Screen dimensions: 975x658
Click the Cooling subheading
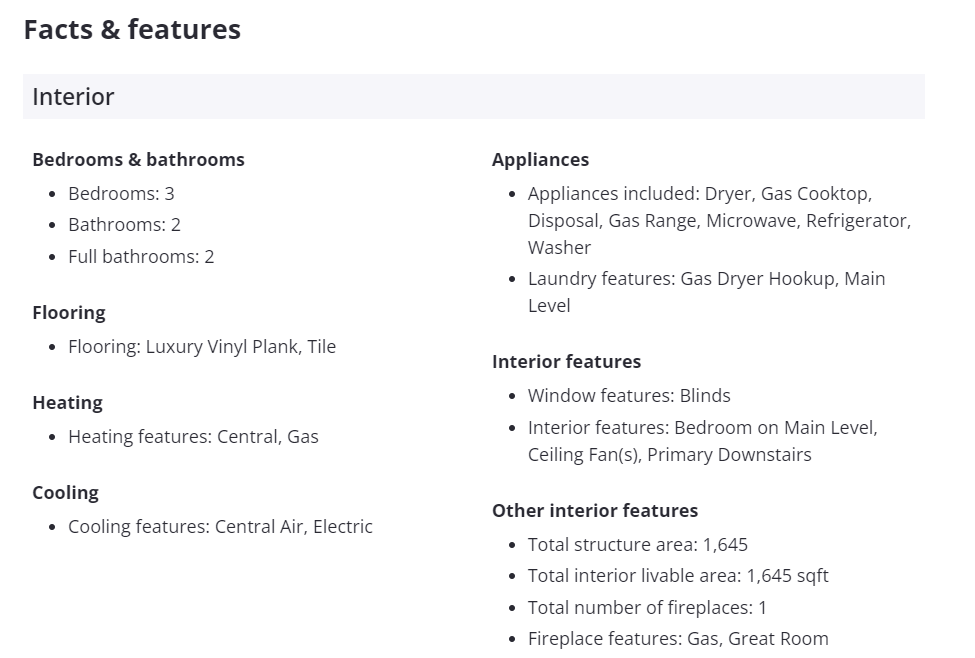pyautogui.click(x=65, y=493)
